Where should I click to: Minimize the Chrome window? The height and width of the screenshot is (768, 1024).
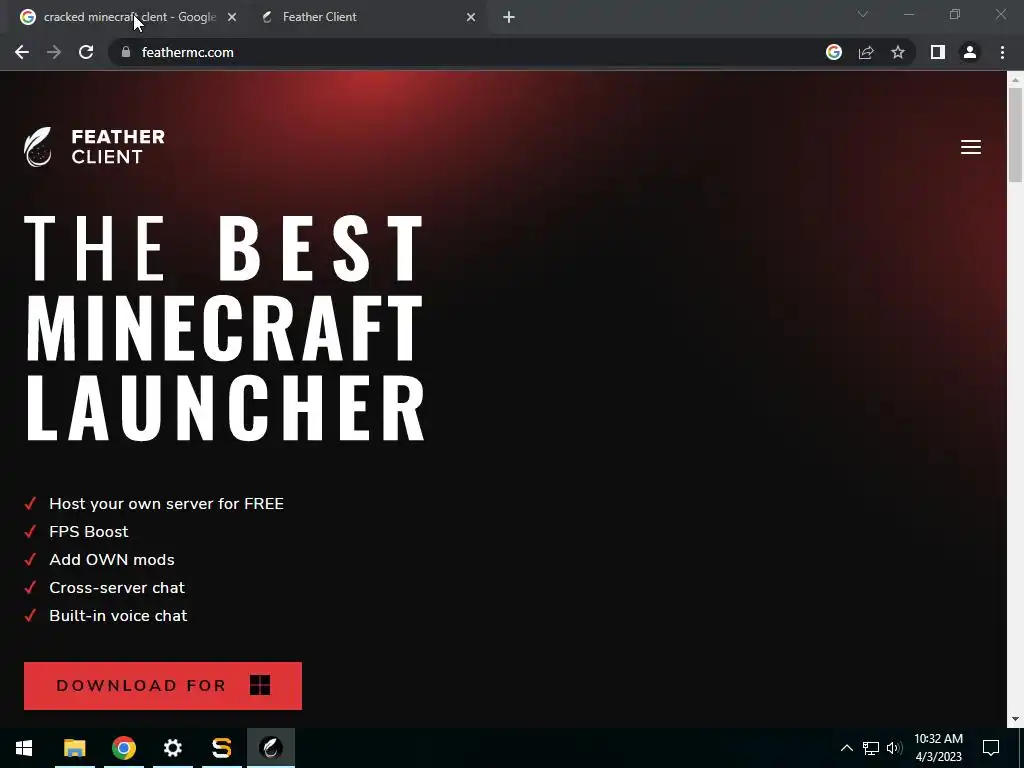pos(909,14)
